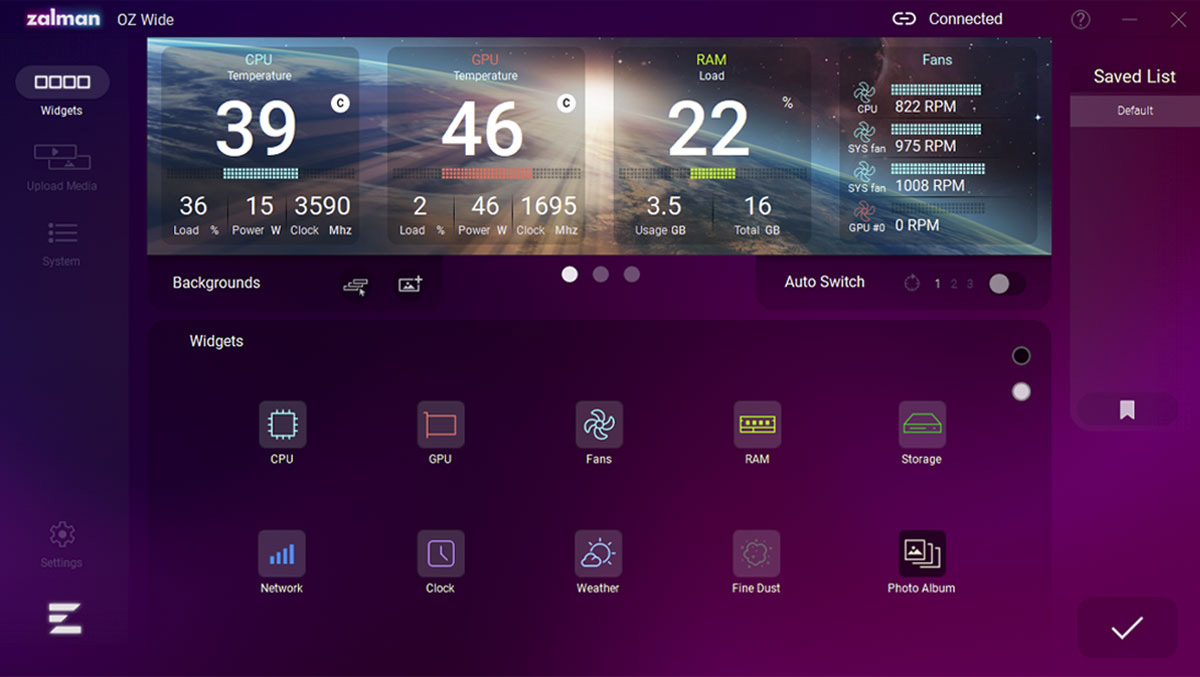Select the second page indicator dot

pyautogui.click(x=600, y=274)
